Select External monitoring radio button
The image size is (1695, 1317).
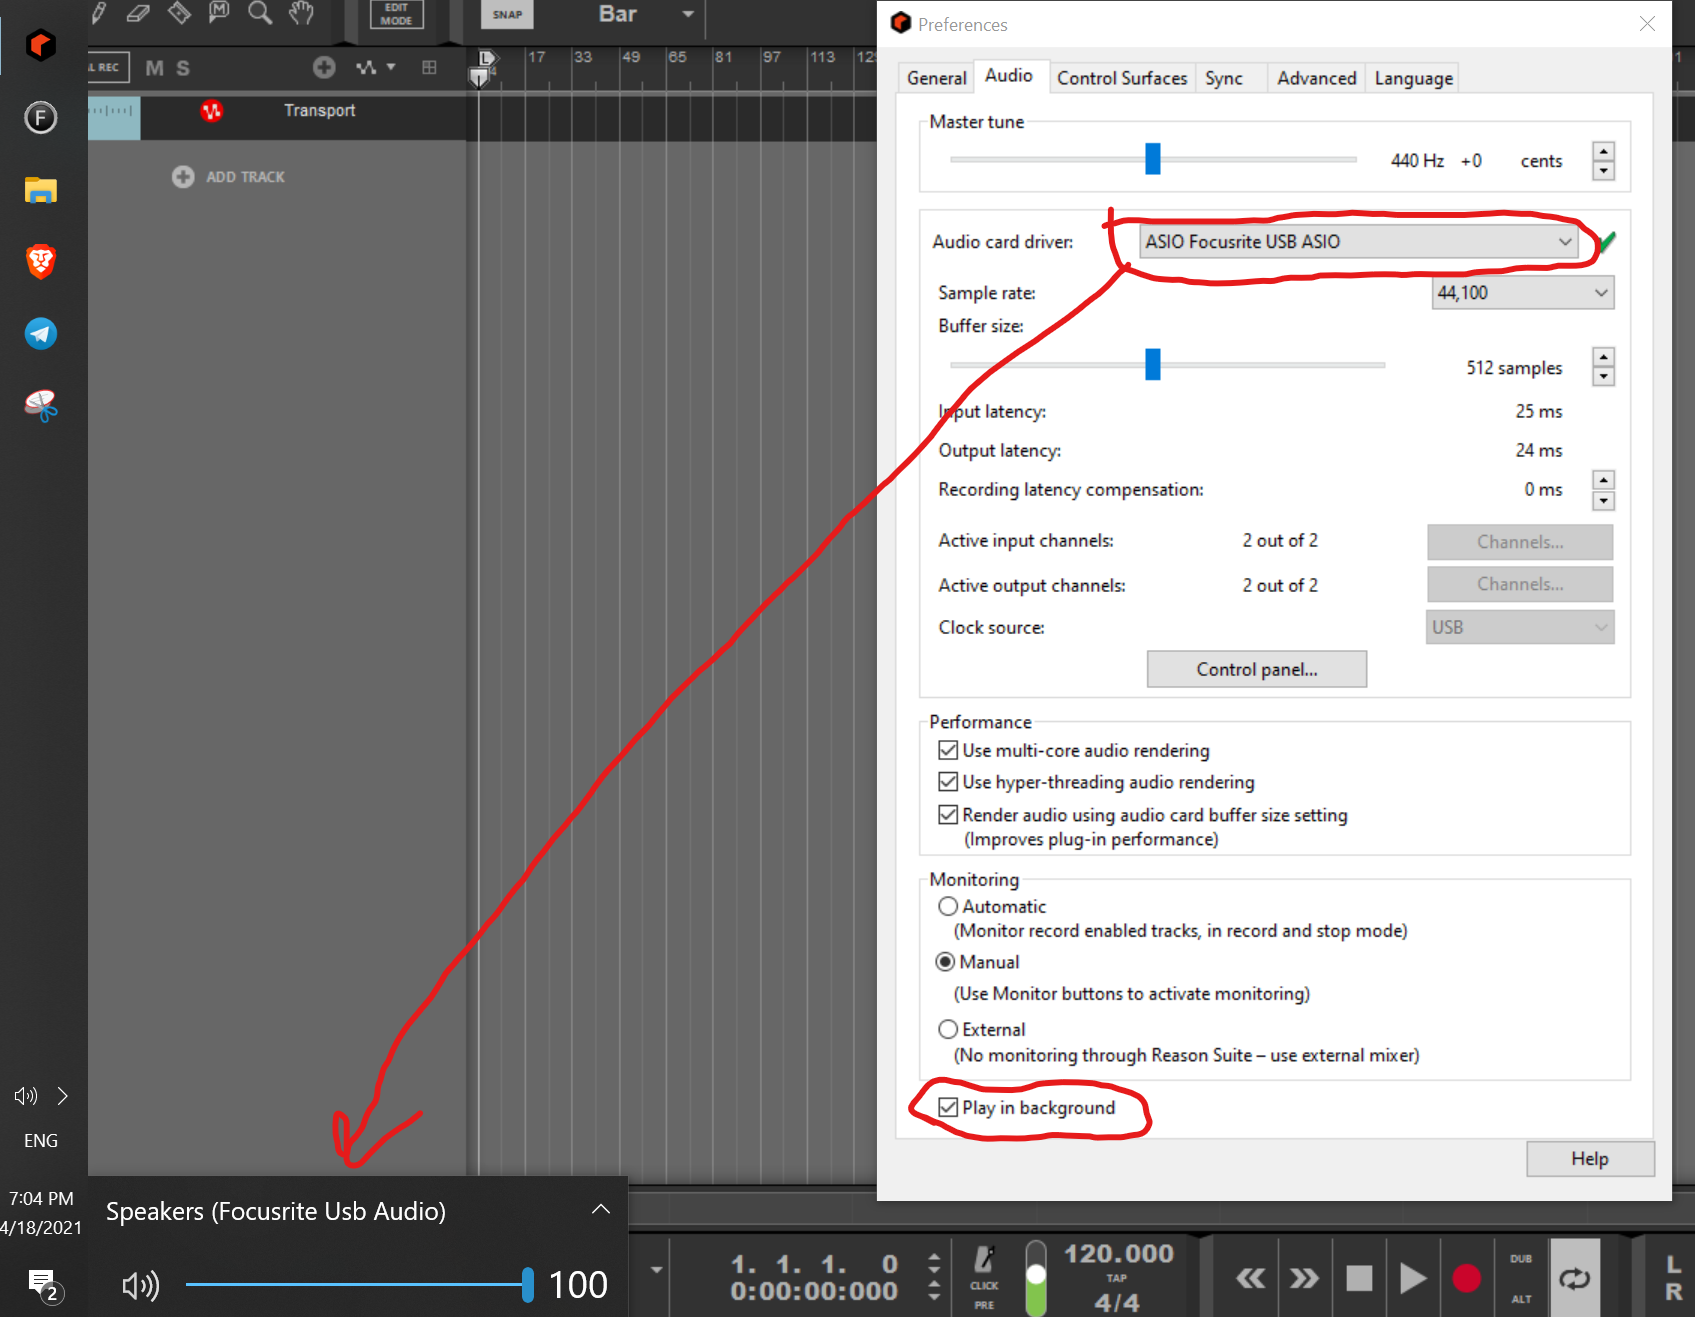click(948, 1029)
